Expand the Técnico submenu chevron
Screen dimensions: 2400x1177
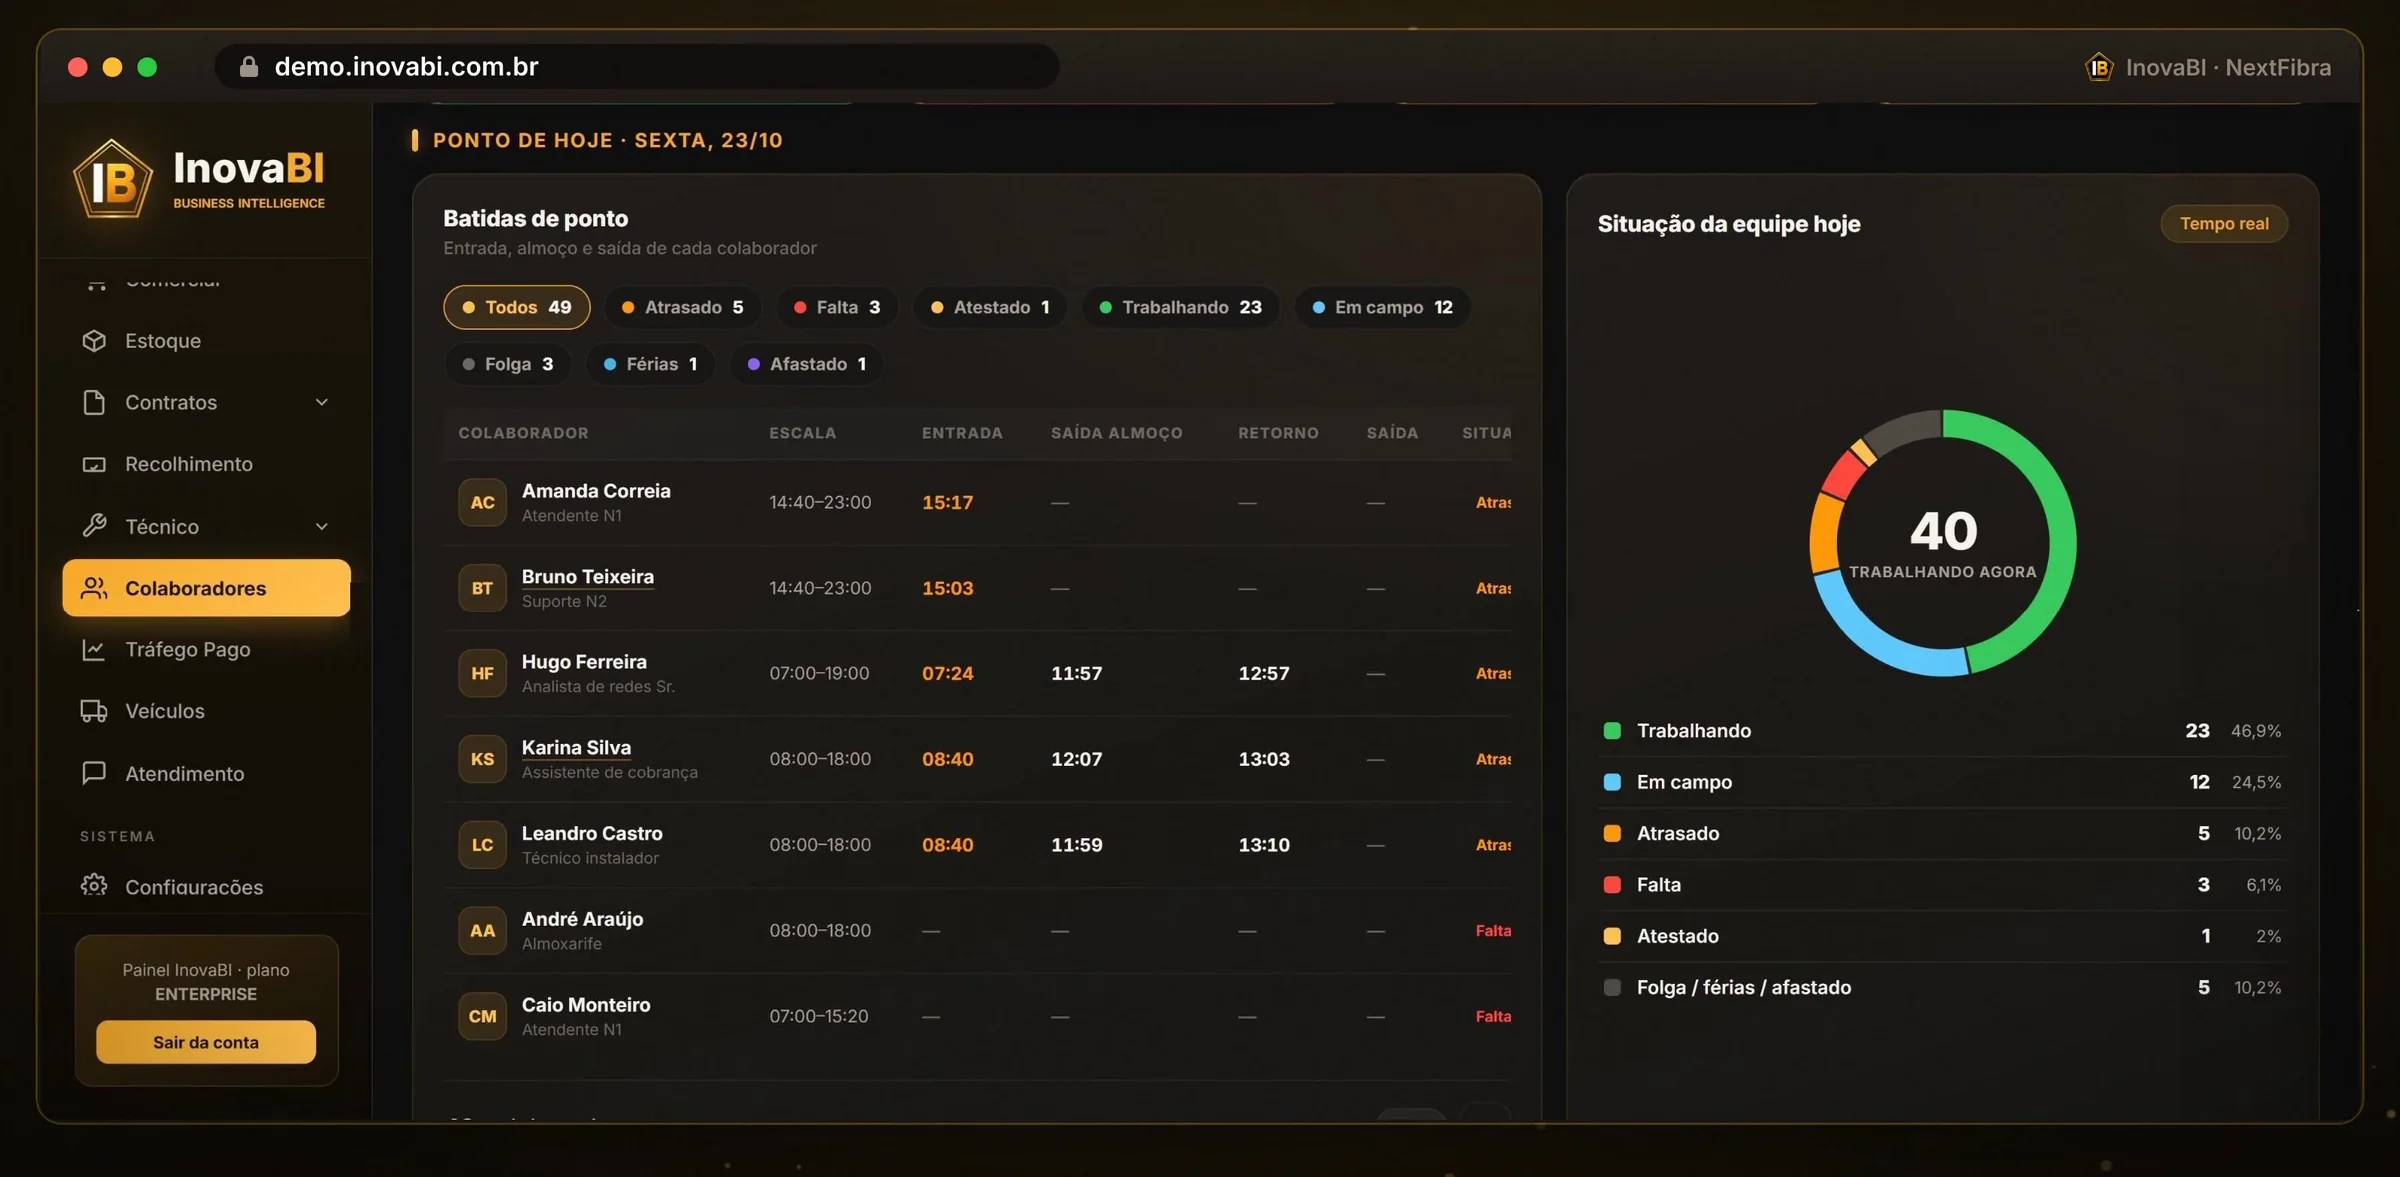[x=322, y=526]
